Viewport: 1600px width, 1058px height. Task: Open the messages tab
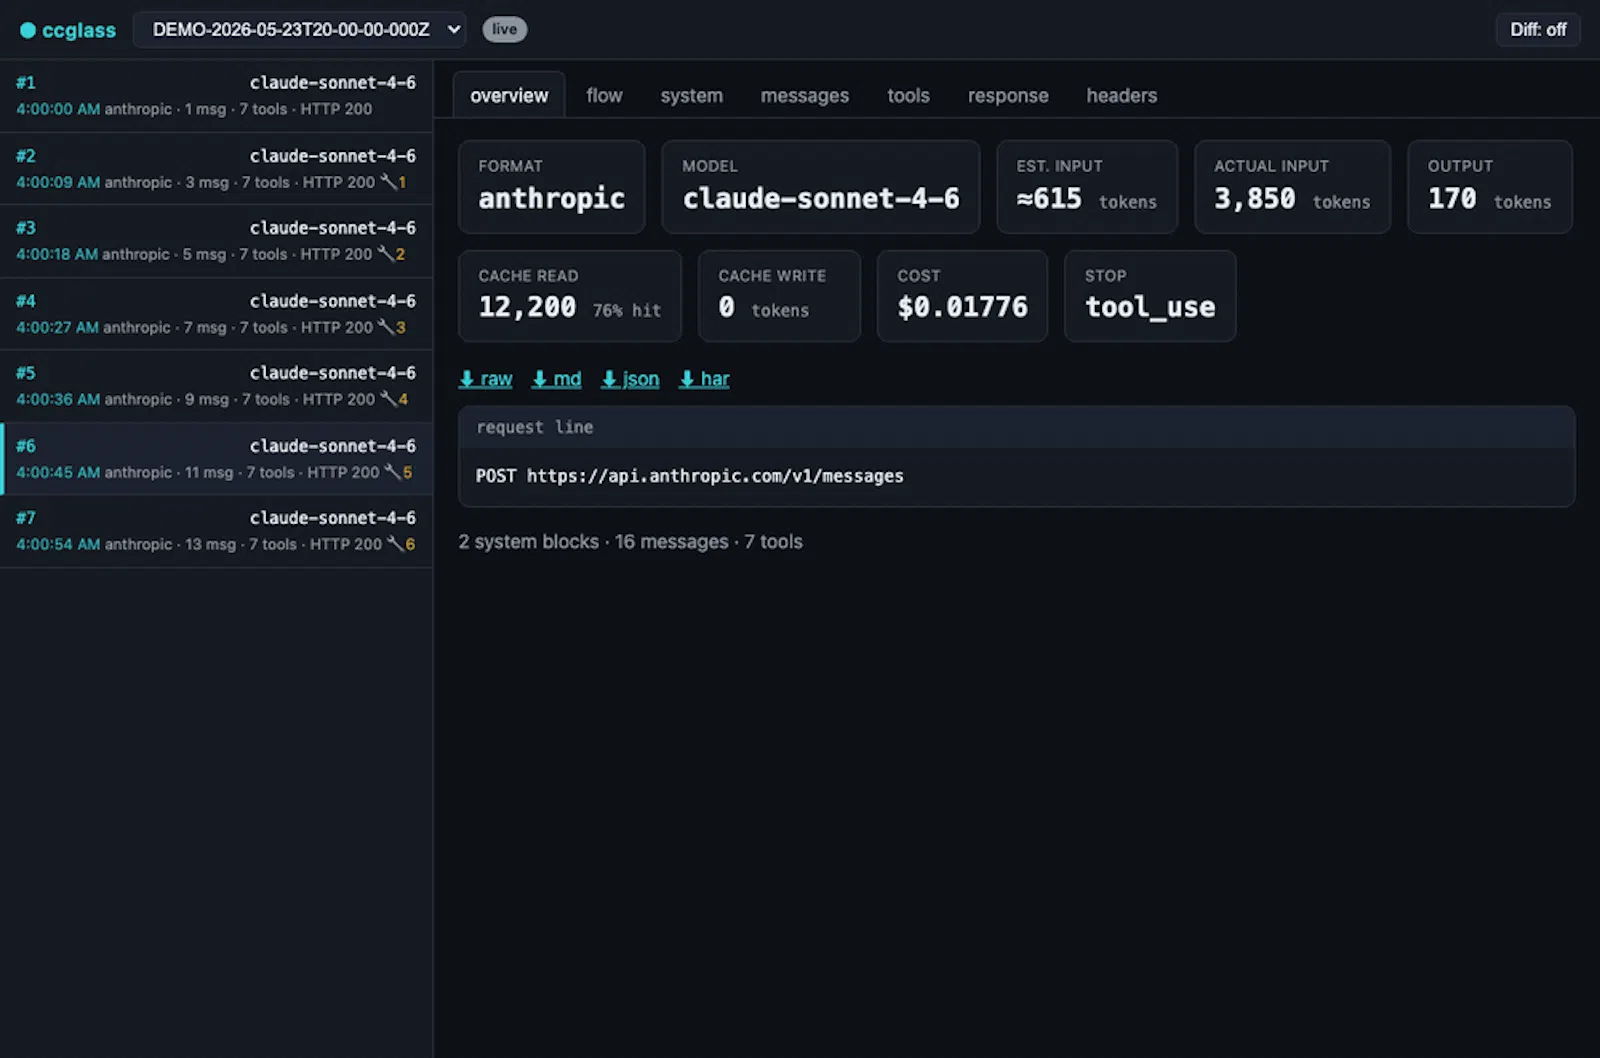(x=804, y=95)
